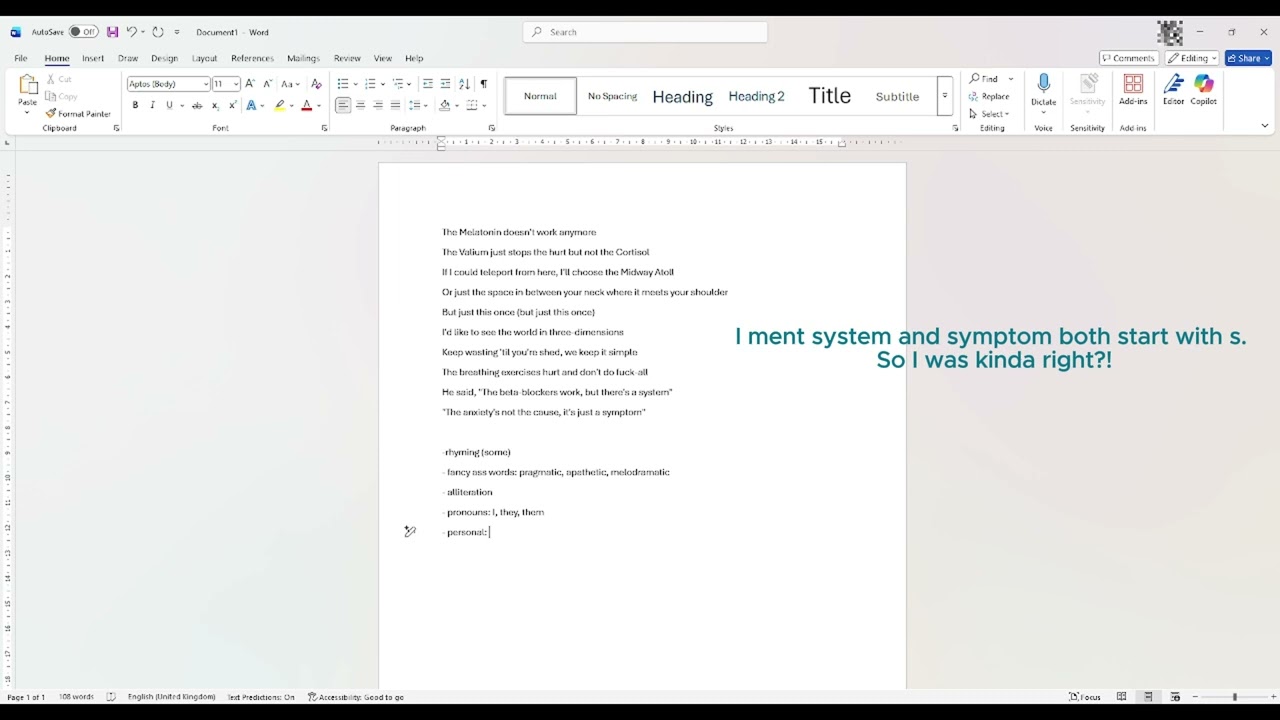Apply the red font color
This screenshot has width=1280, height=720.
click(307, 105)
